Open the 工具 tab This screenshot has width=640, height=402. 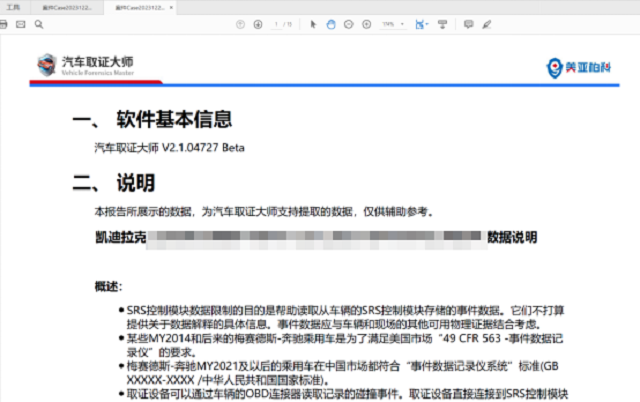[13, 7]
